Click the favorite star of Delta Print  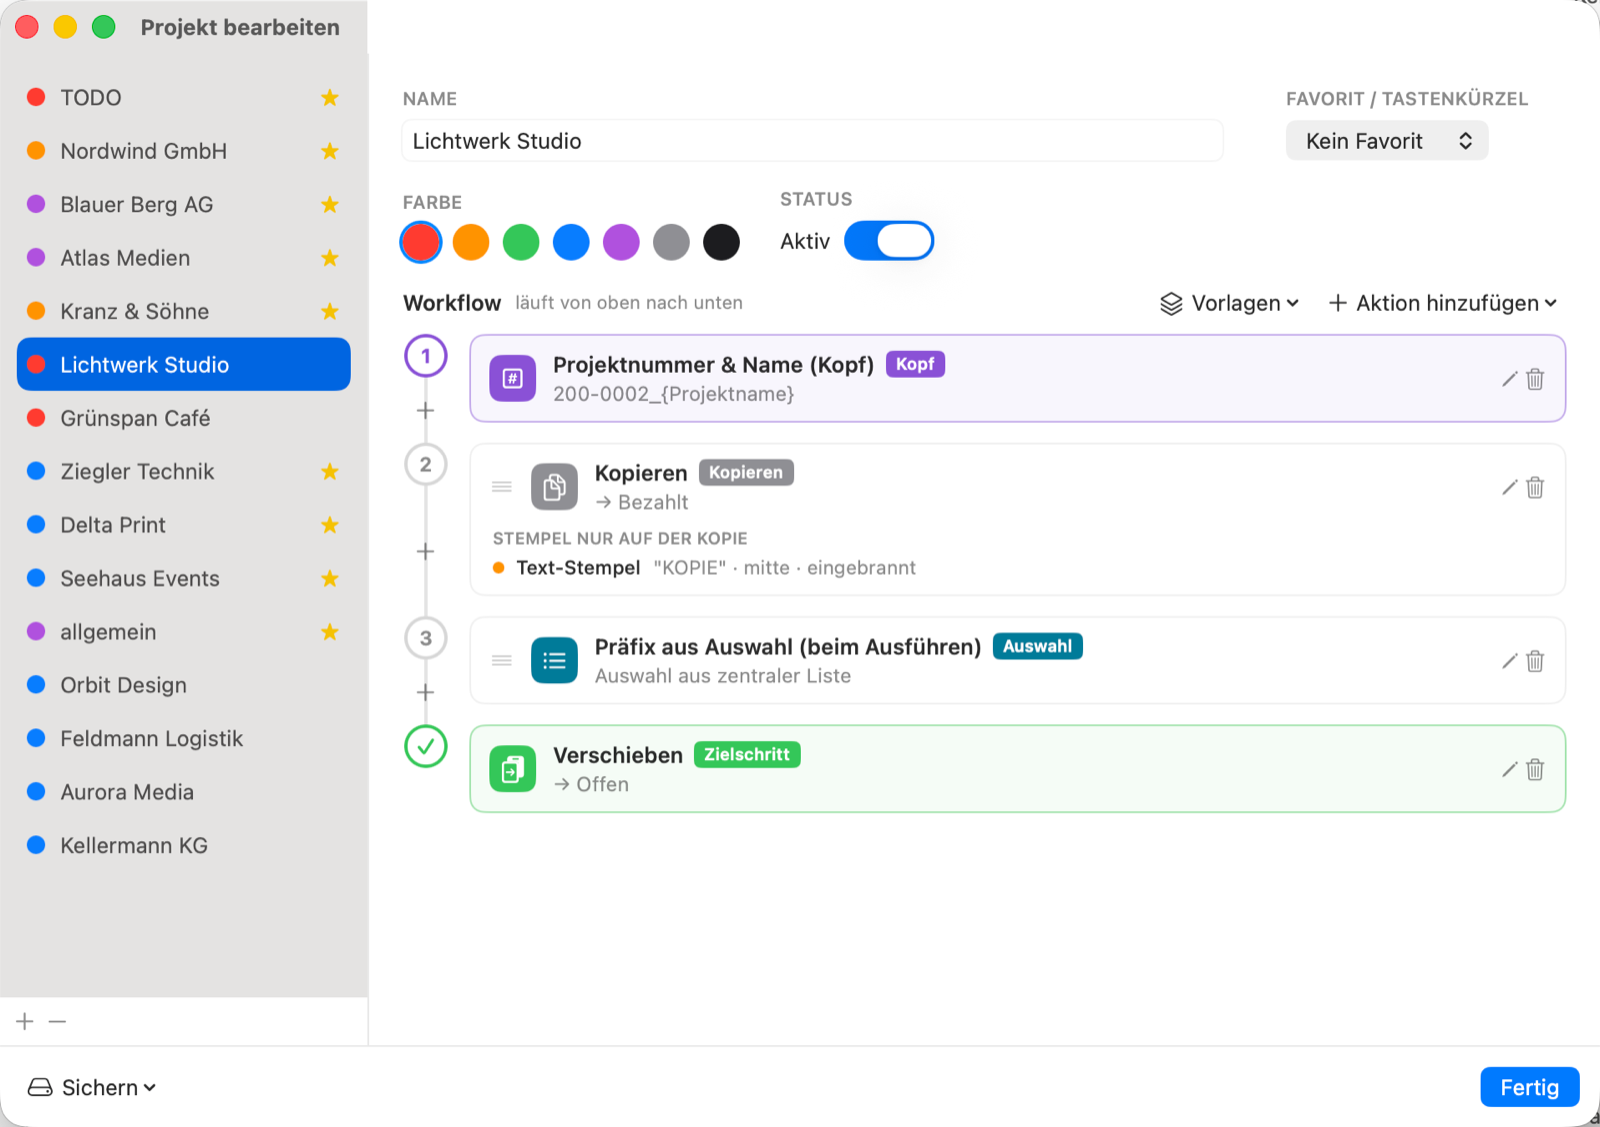point(330,525)
